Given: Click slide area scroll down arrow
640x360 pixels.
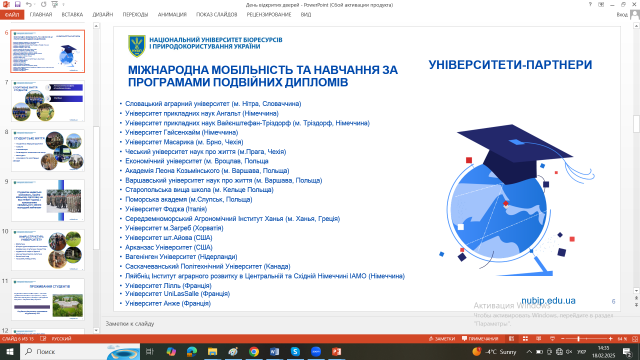Looking at the screenshot, I should point(636,291).
